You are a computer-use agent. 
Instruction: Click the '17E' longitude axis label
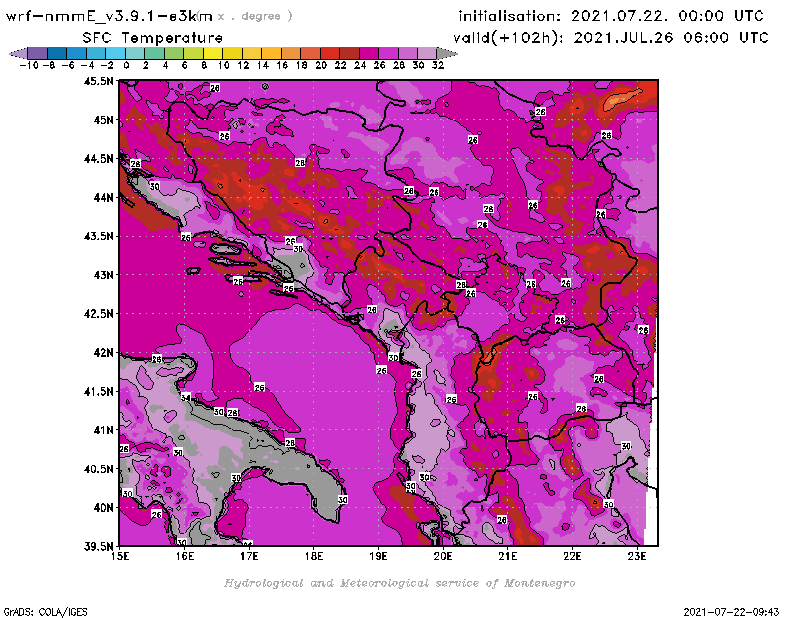(249, 556)
